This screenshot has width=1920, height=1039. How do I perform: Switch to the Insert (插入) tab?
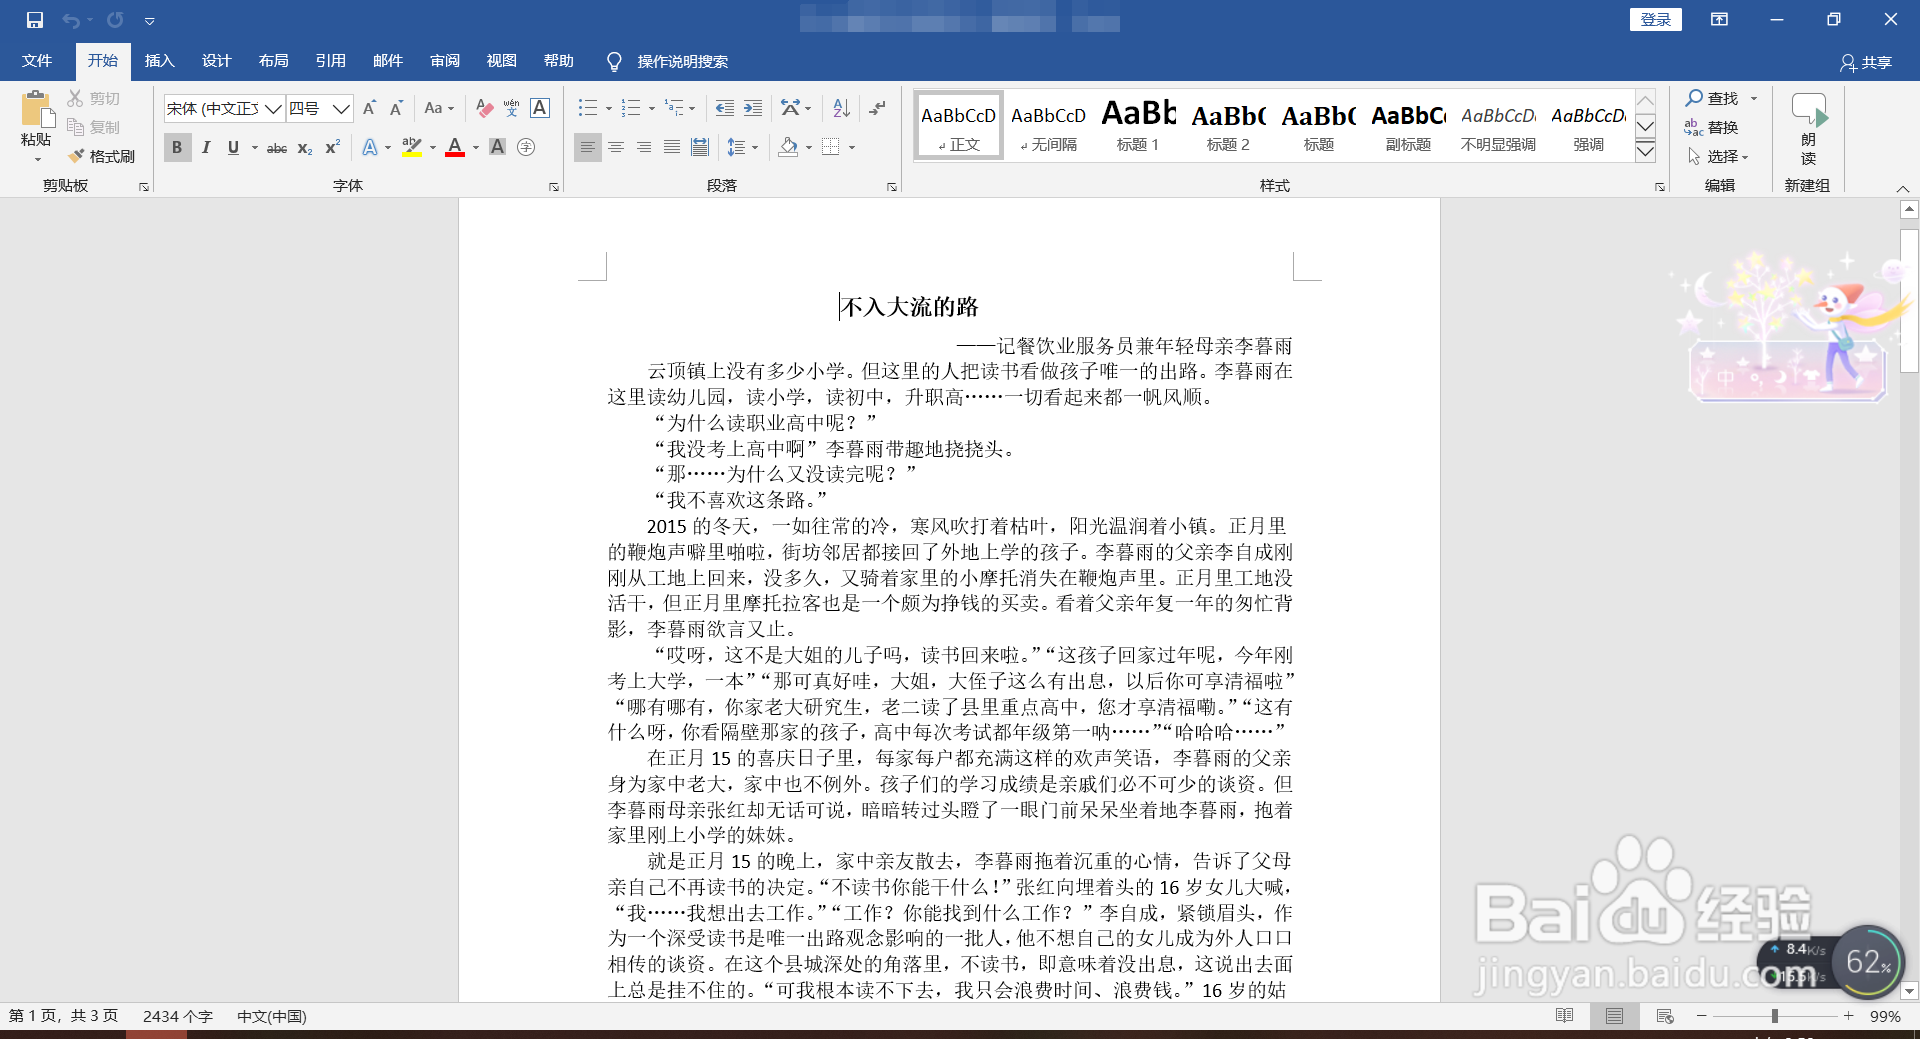[159, 61]
